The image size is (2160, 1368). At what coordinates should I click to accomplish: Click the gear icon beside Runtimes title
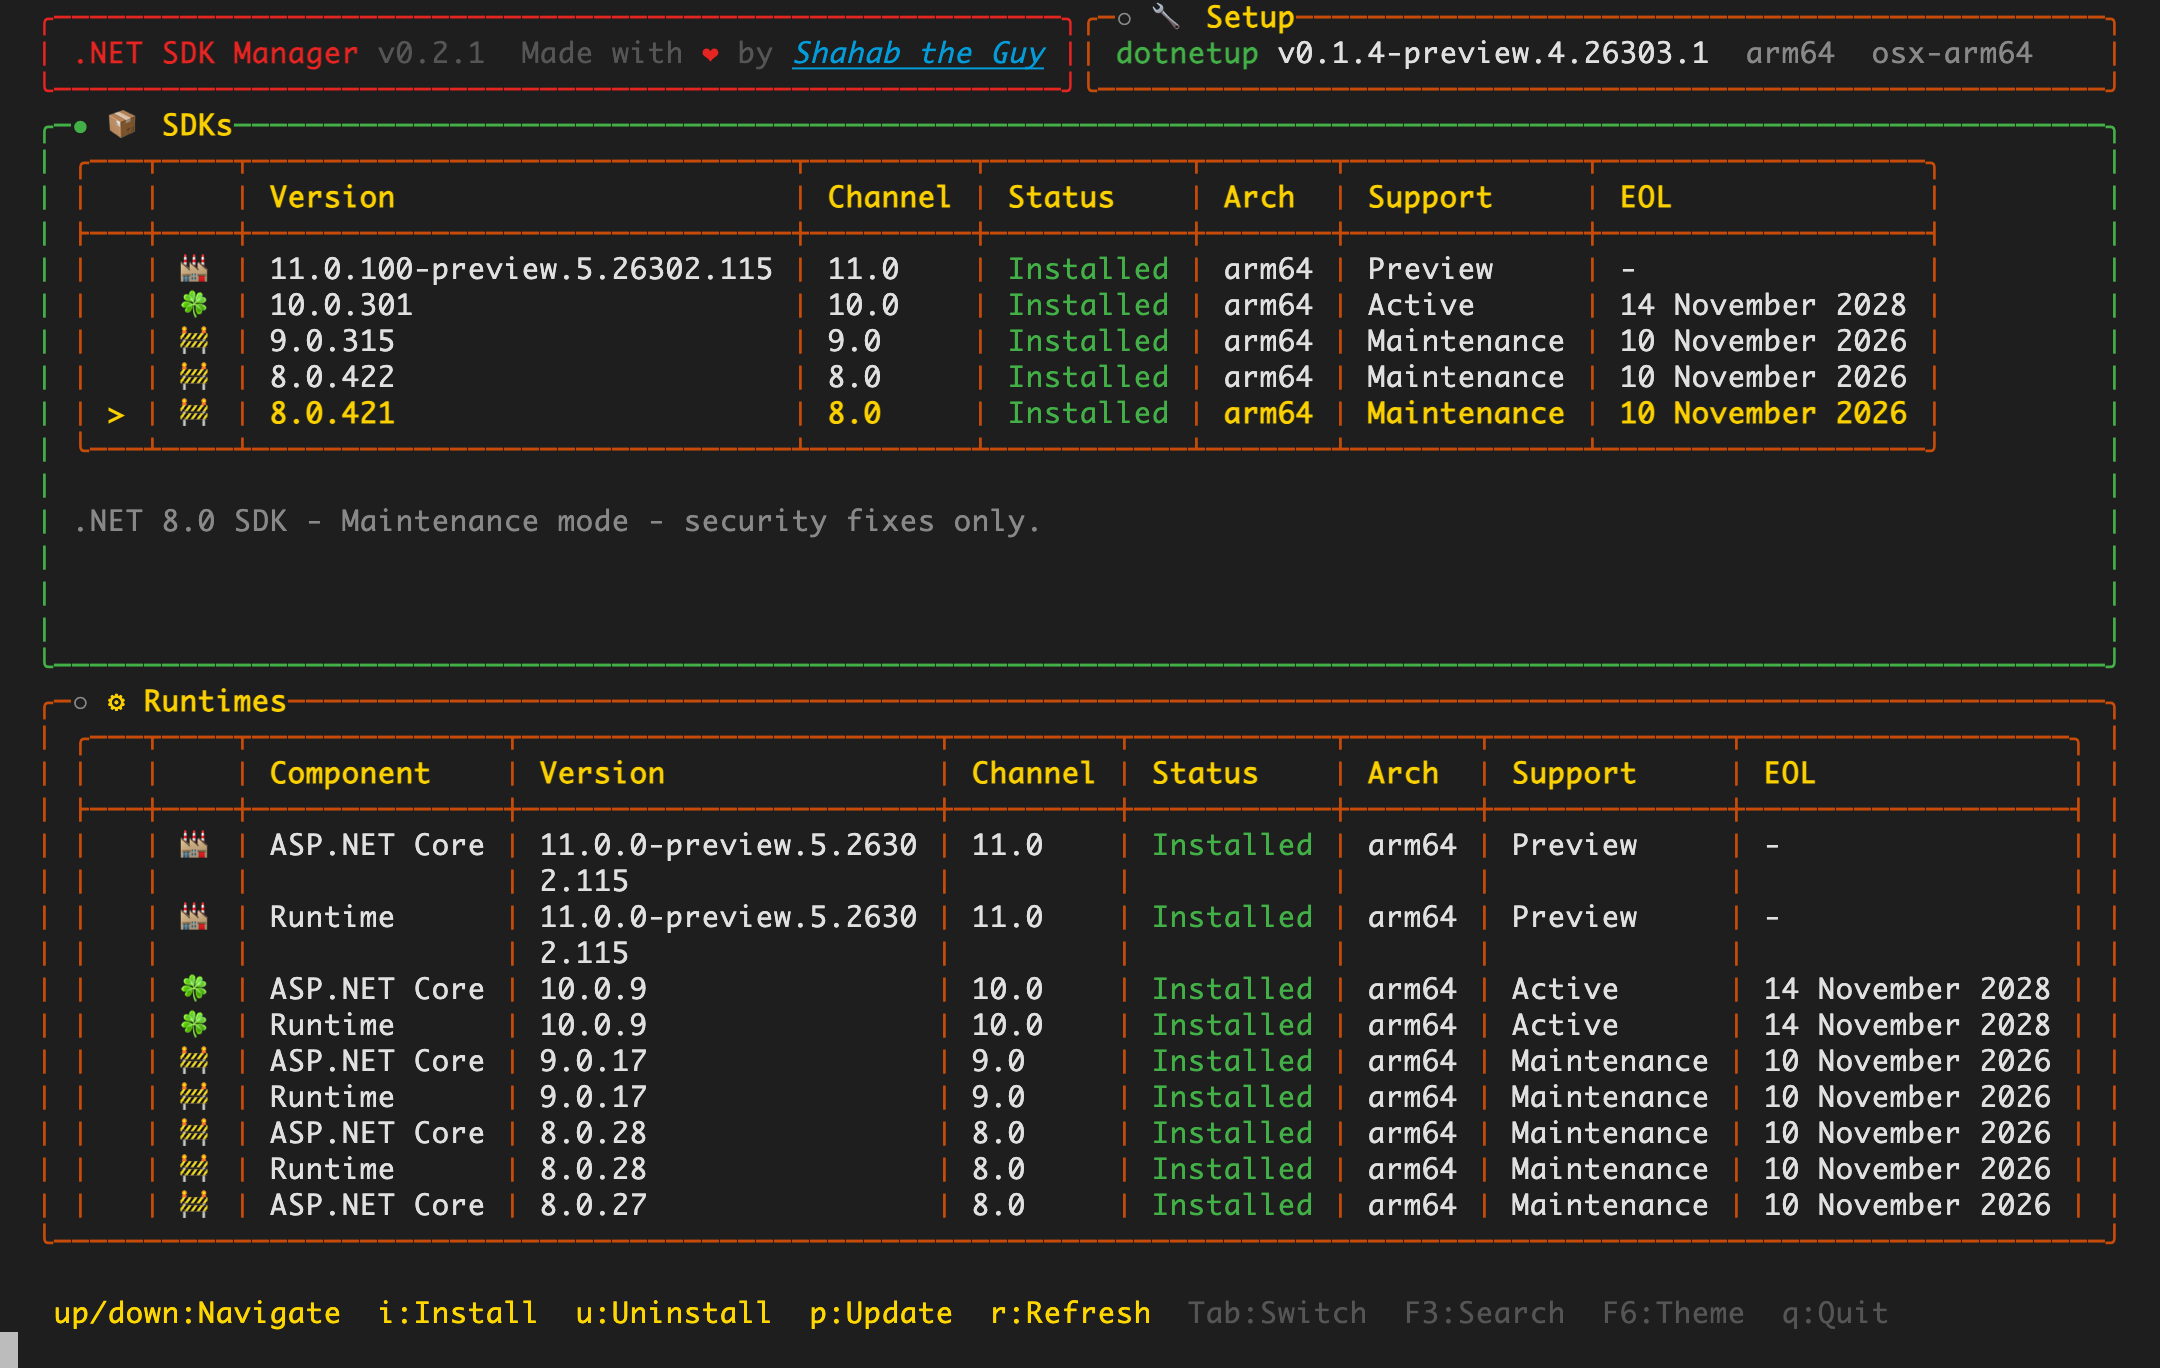tap(117, 702)
